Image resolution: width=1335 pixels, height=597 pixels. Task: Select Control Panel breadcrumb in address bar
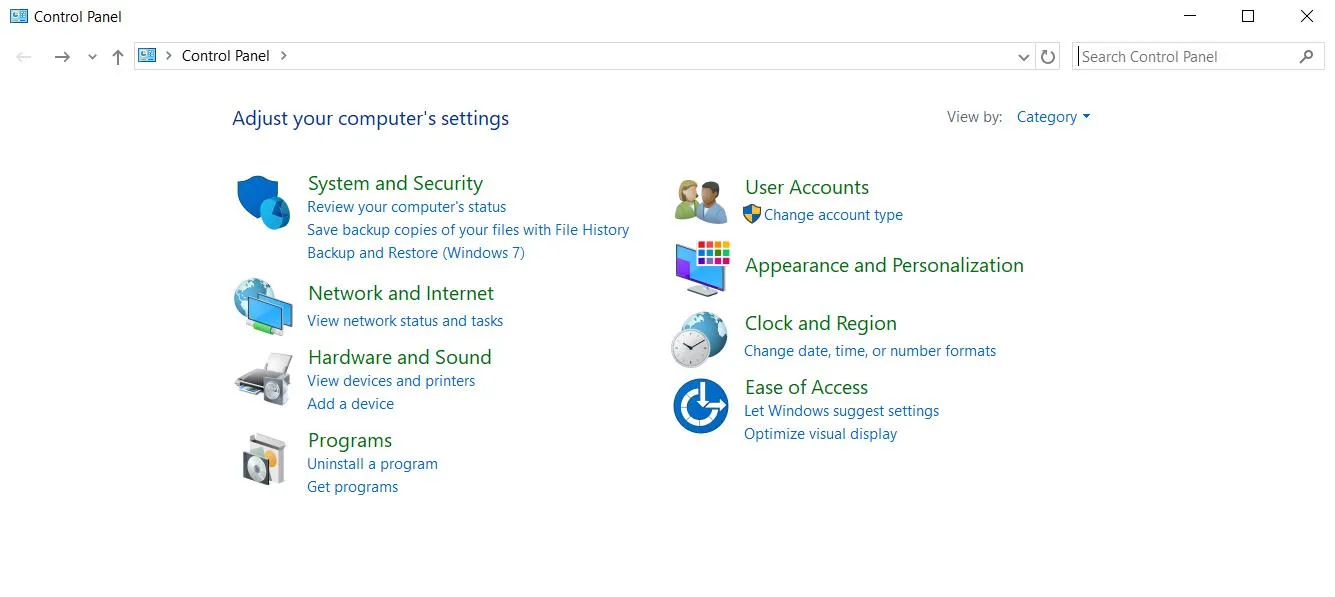pyautogui.click(x=225, y=56)
